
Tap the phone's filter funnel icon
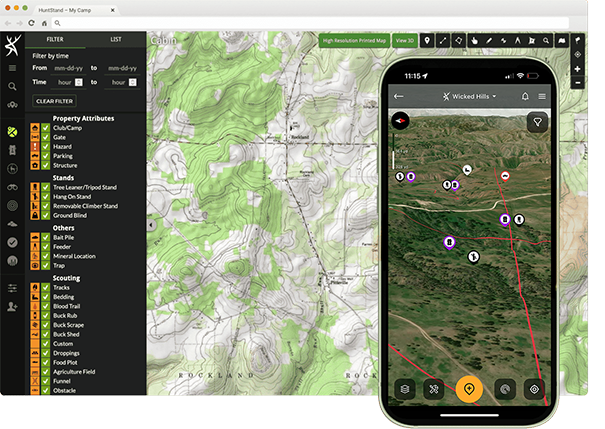click(537, 122)
